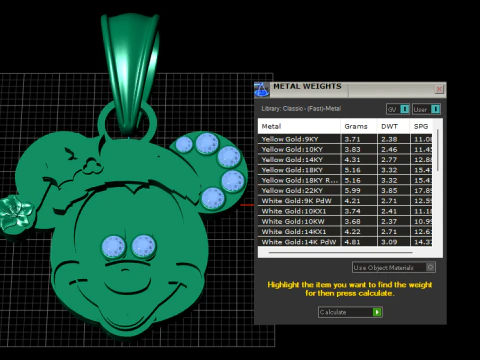
Task: Click the Library: Classic - (Fast)-Metal label
Action: tap(301, 109)
